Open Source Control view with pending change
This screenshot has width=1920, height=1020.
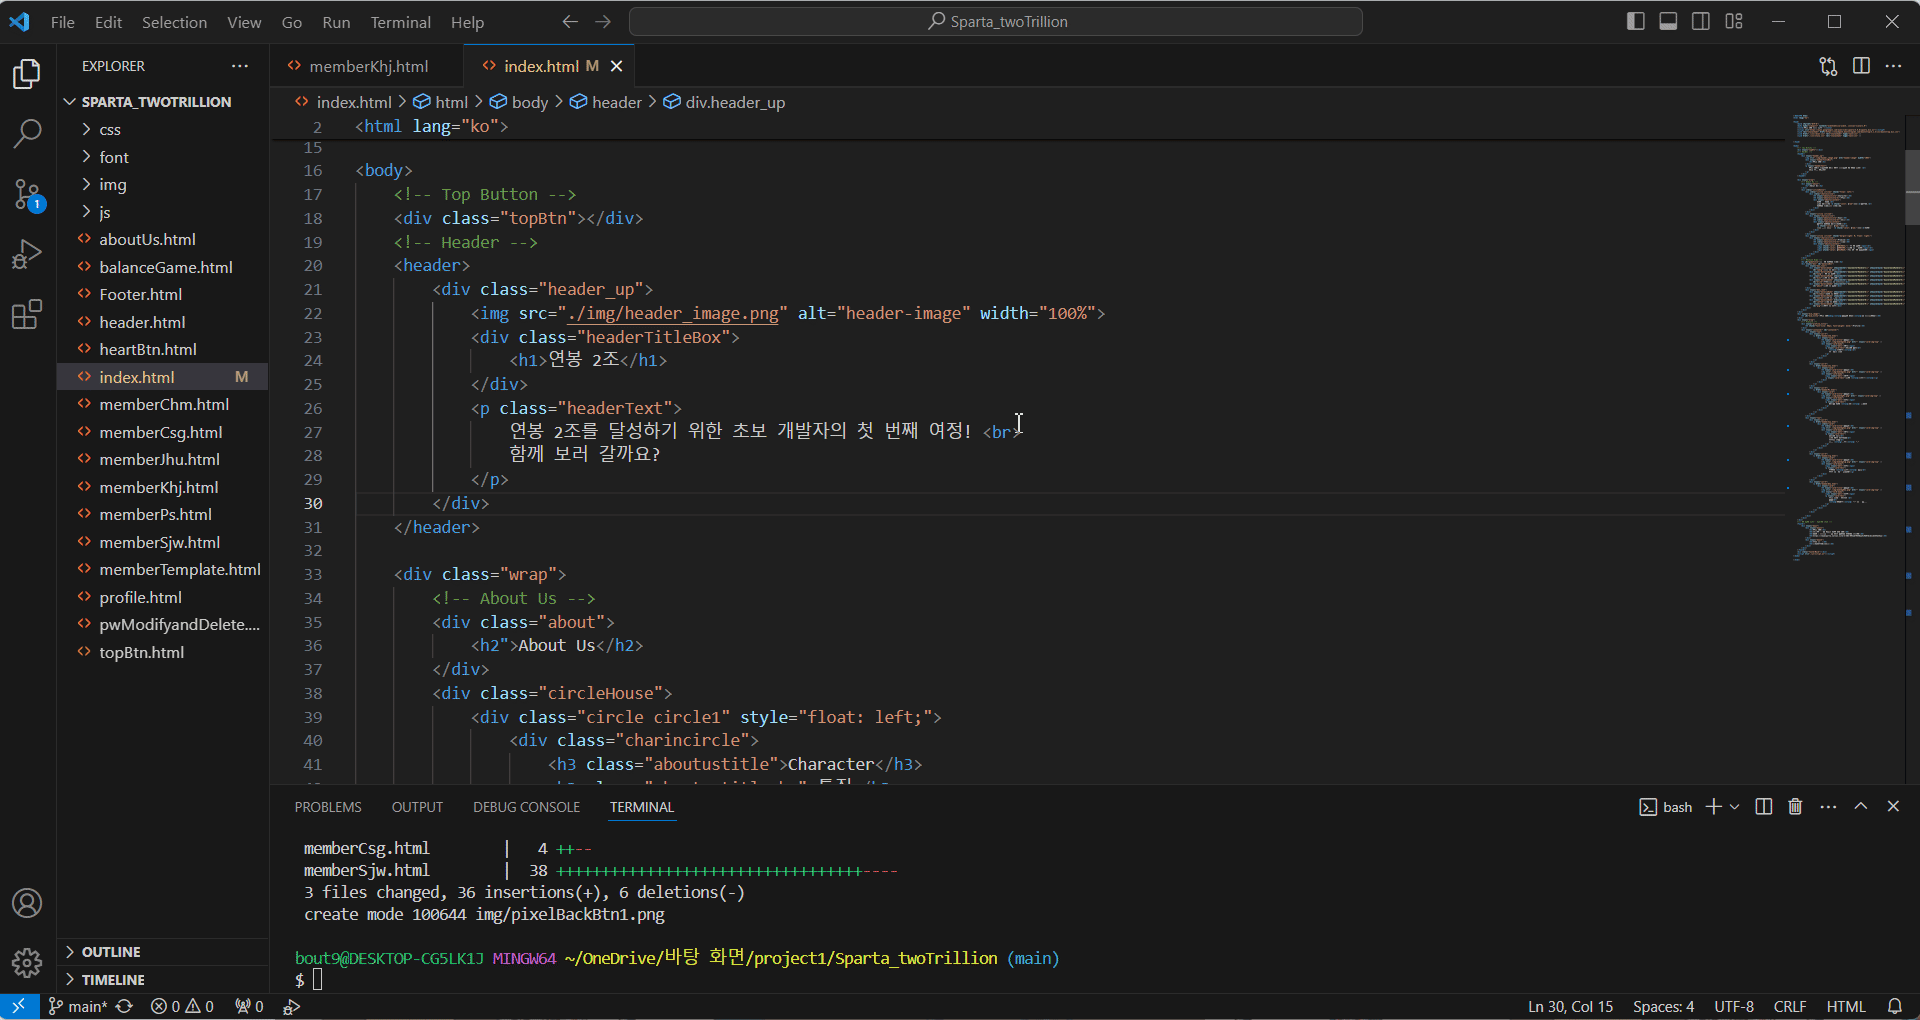click(27, 194)
